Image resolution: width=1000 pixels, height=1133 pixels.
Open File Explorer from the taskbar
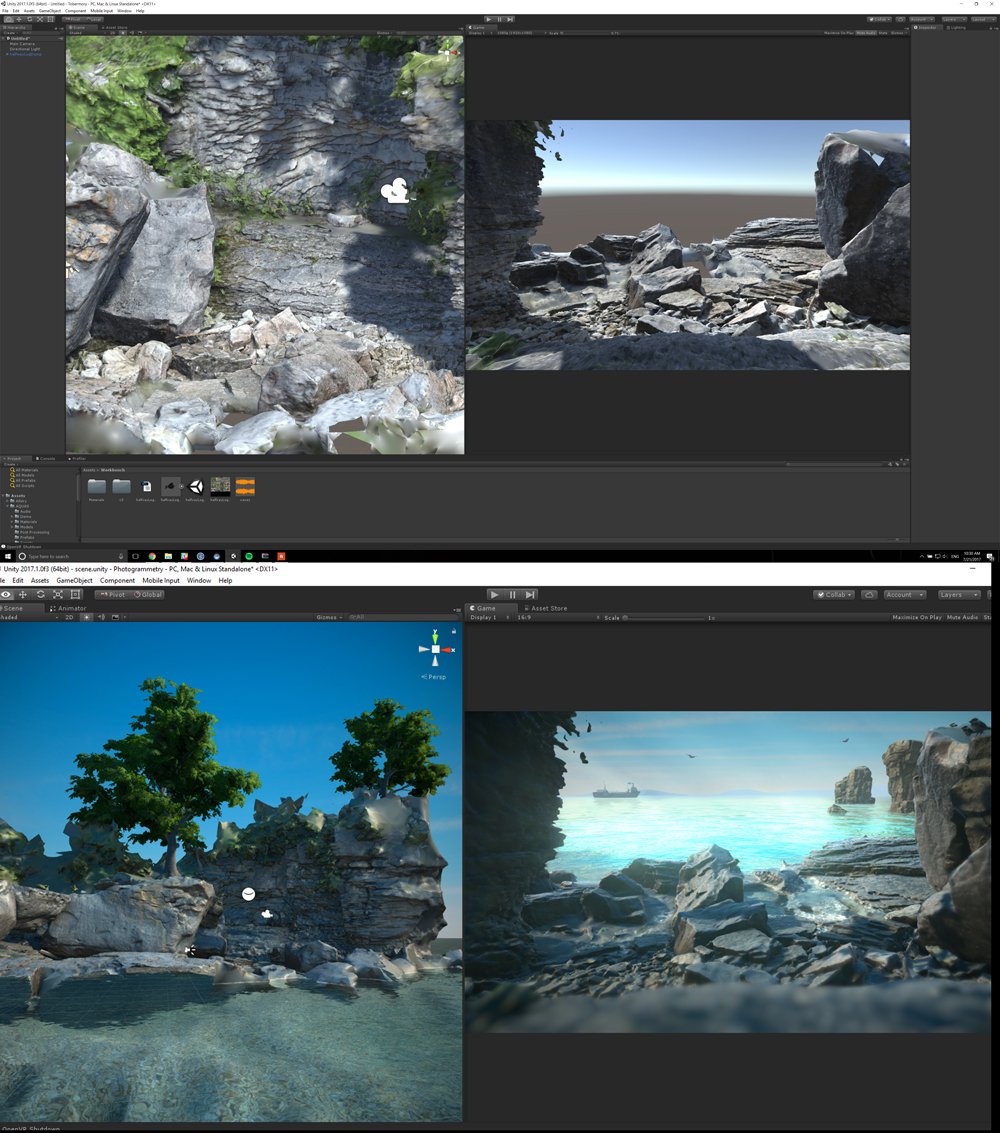pyautogui.click(x=168, y=556)
